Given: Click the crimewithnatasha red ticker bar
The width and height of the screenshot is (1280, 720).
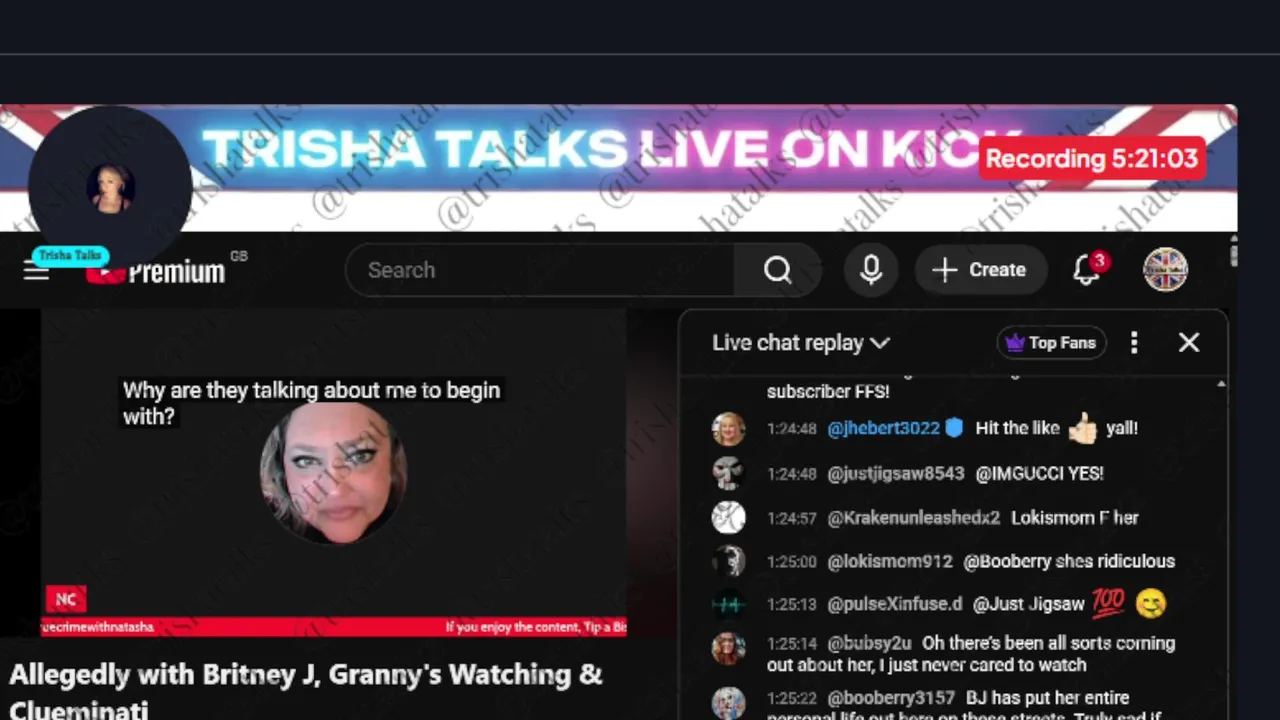Looking at the screenshot, I should pyautogui.click(x=334, y=627).
